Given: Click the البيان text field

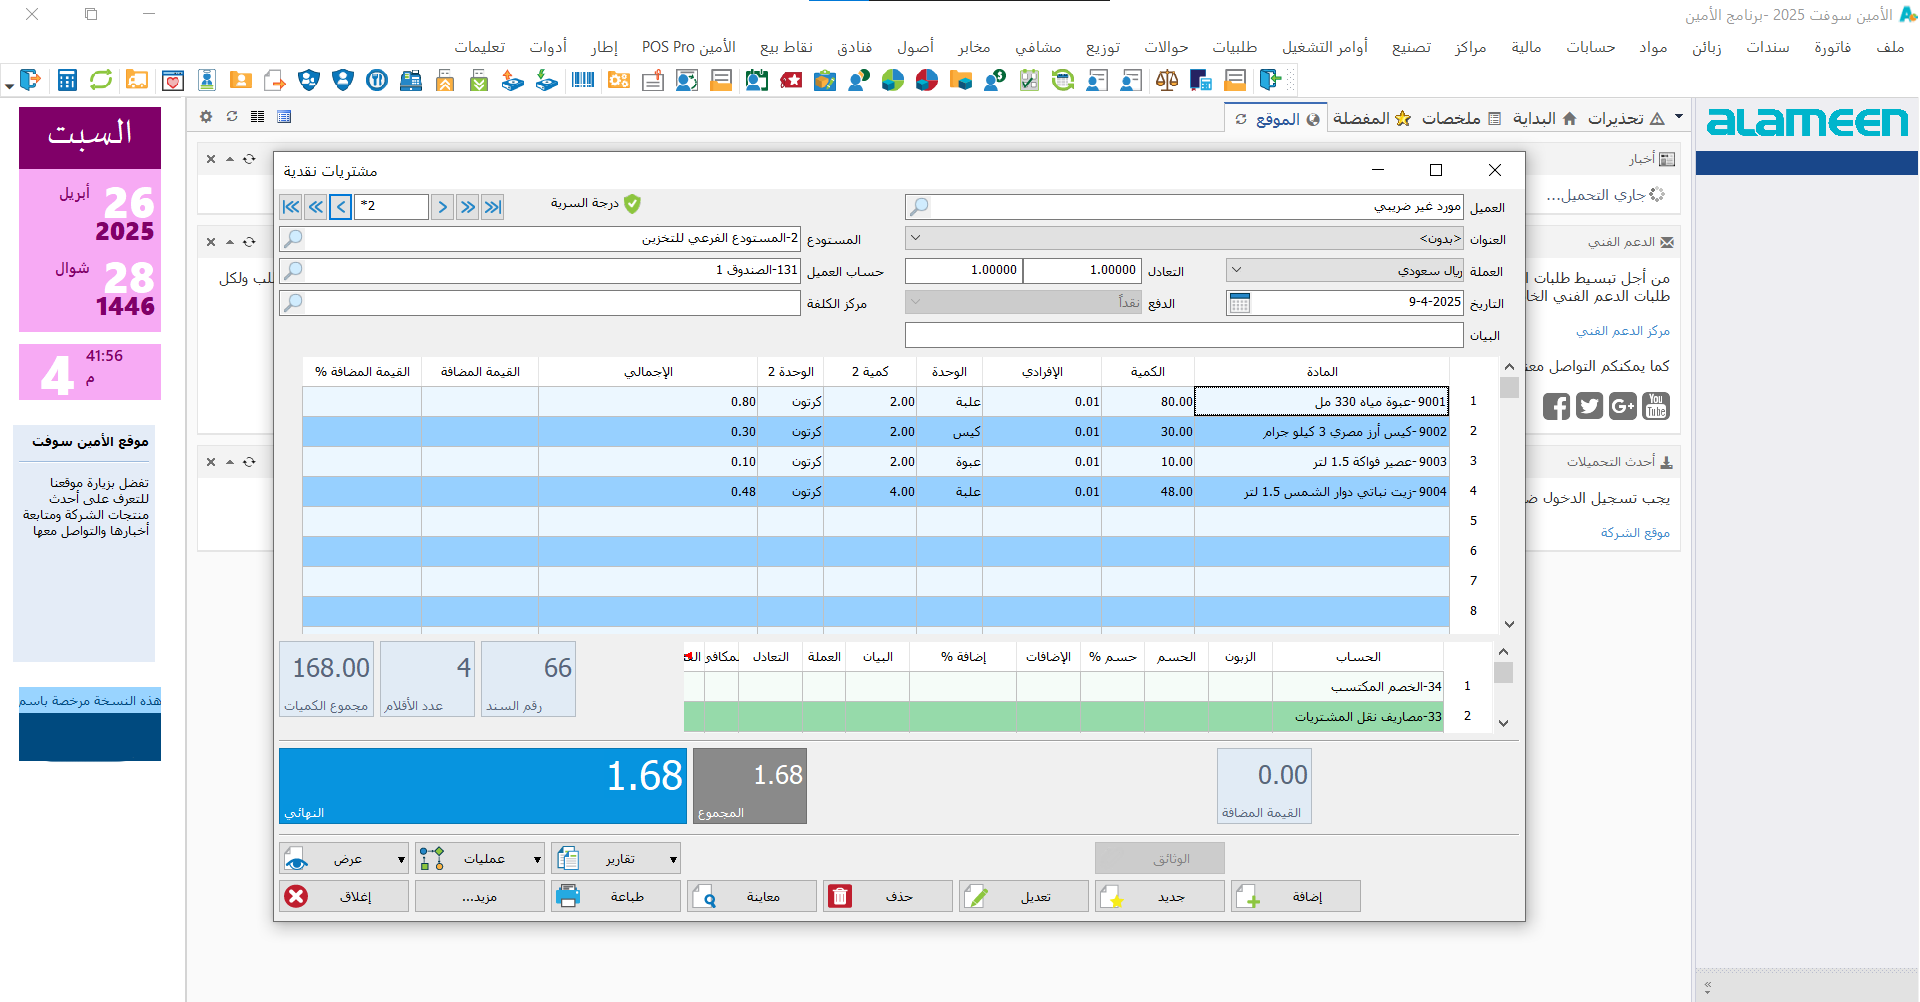Looking at the screenshot, I should [1184, 335].
